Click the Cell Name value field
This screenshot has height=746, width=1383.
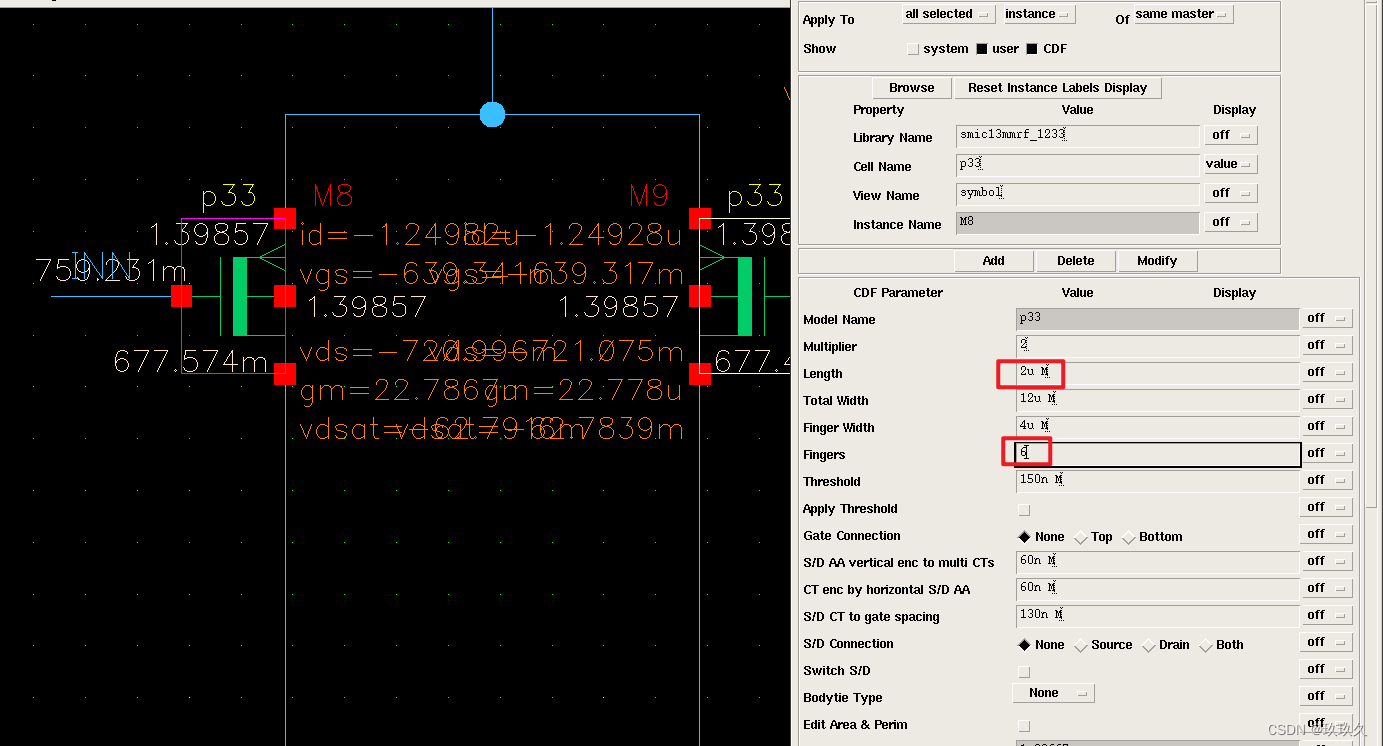(1077, 165)
